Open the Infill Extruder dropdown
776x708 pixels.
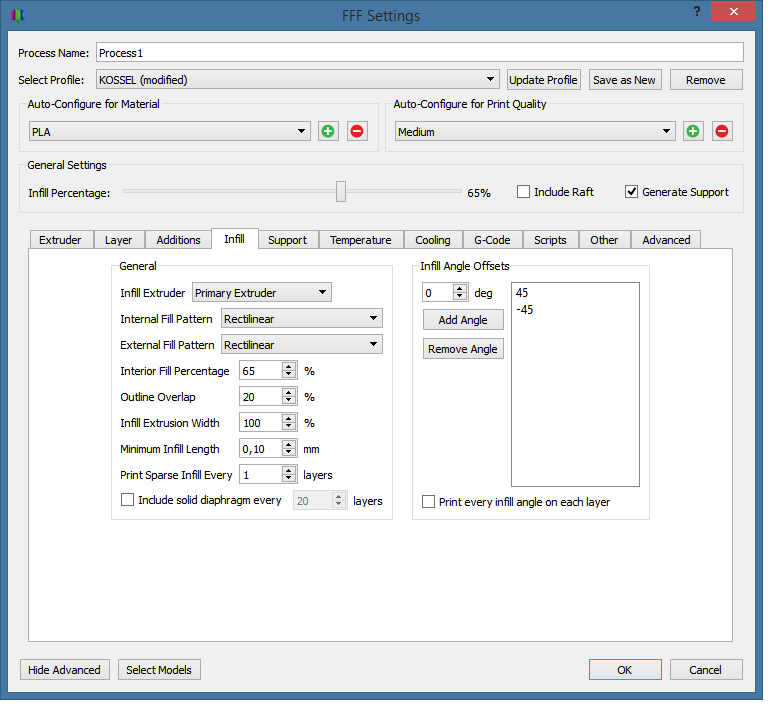pyautogui.click(x=261, y=293)
